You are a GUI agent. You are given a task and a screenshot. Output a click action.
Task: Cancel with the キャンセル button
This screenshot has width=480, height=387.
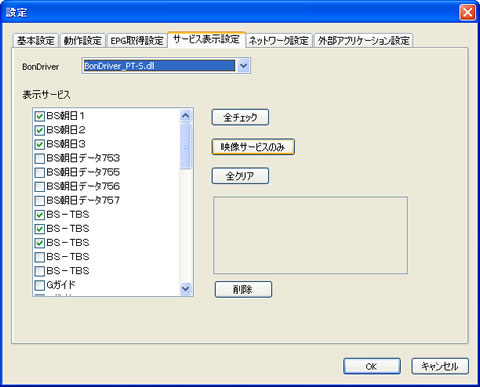pos(440,366)
